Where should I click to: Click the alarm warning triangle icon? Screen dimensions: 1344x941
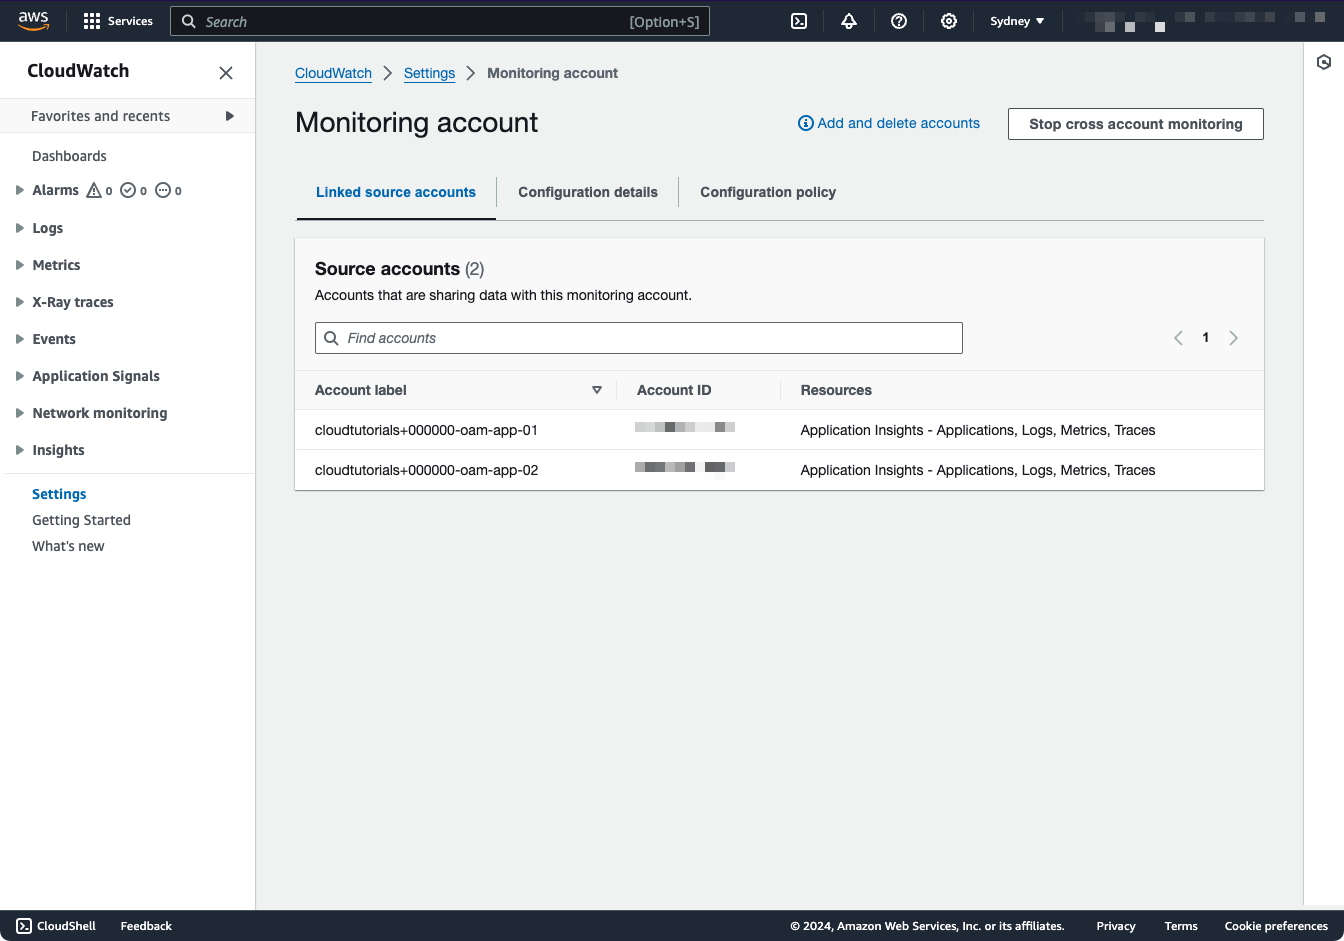[x=94, y=190]
